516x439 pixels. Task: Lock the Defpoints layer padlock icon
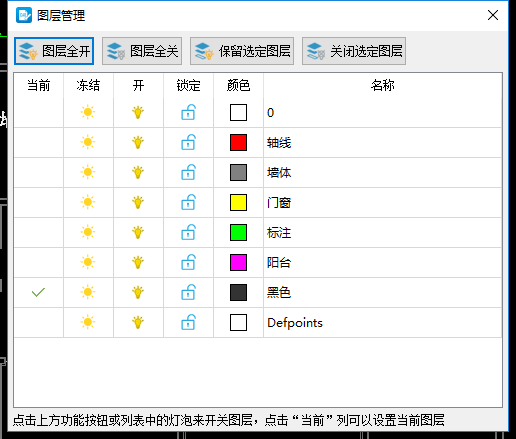(x=188, y=322)
